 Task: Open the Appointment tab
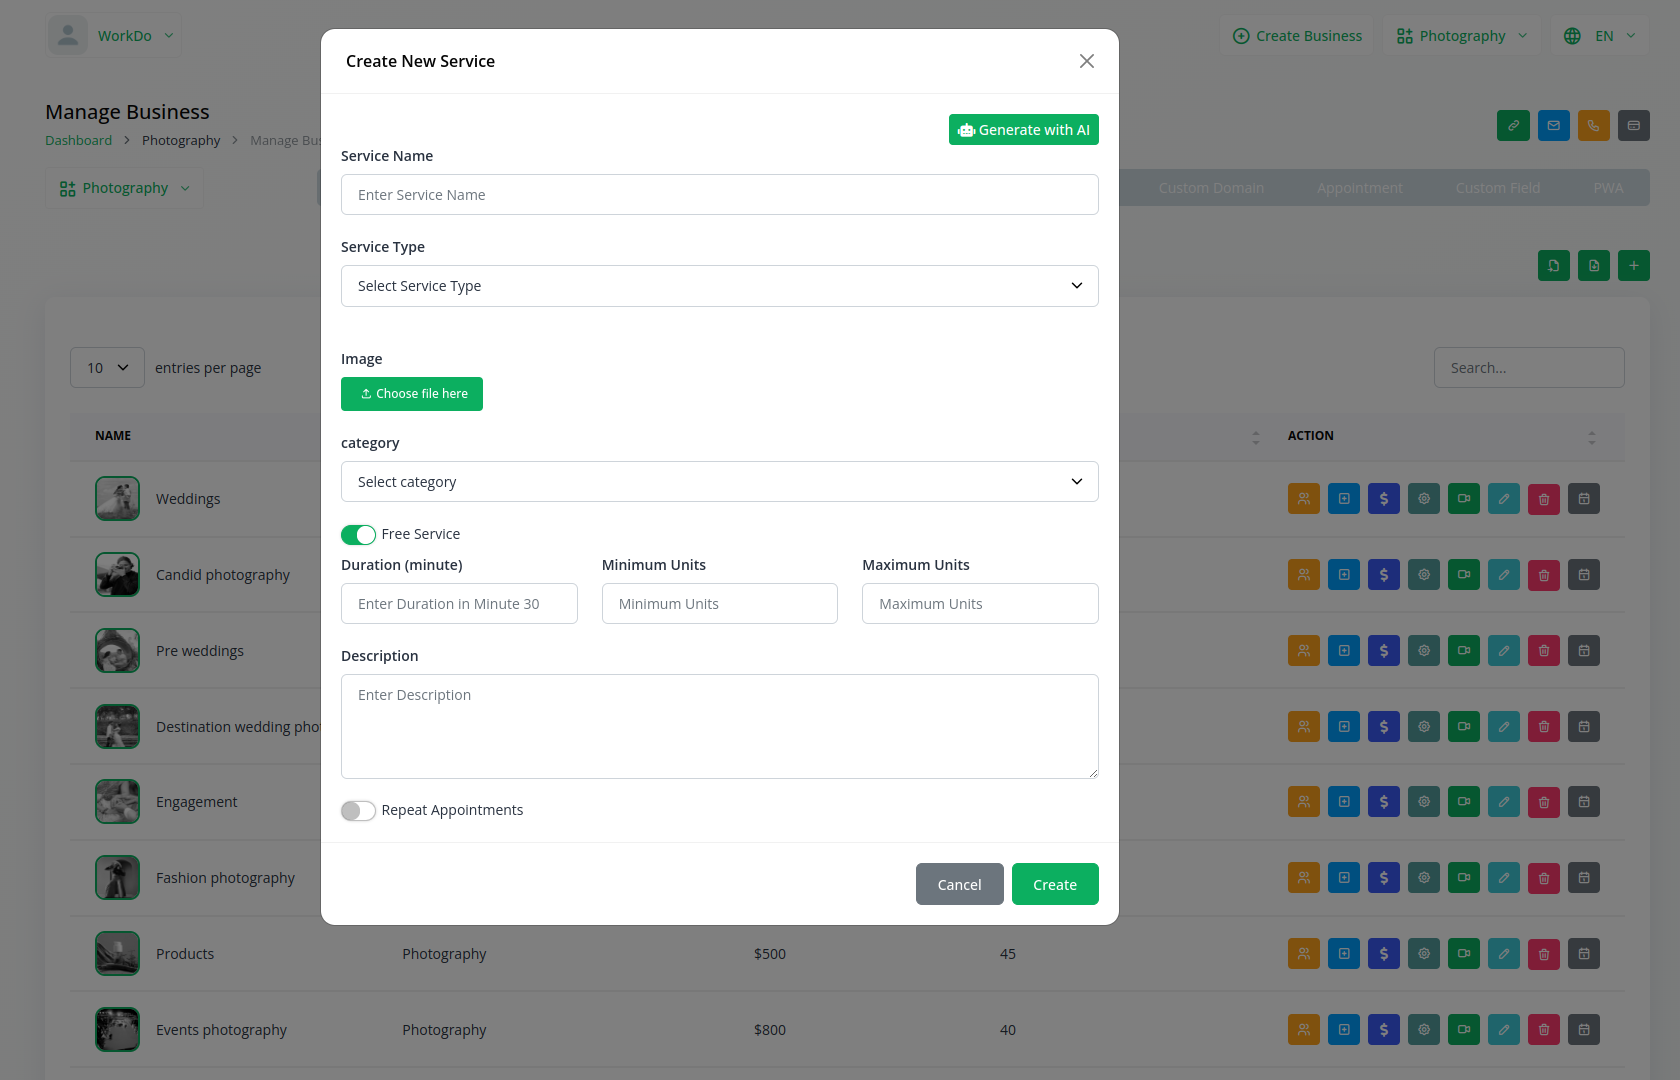[x=1359, y=188]
